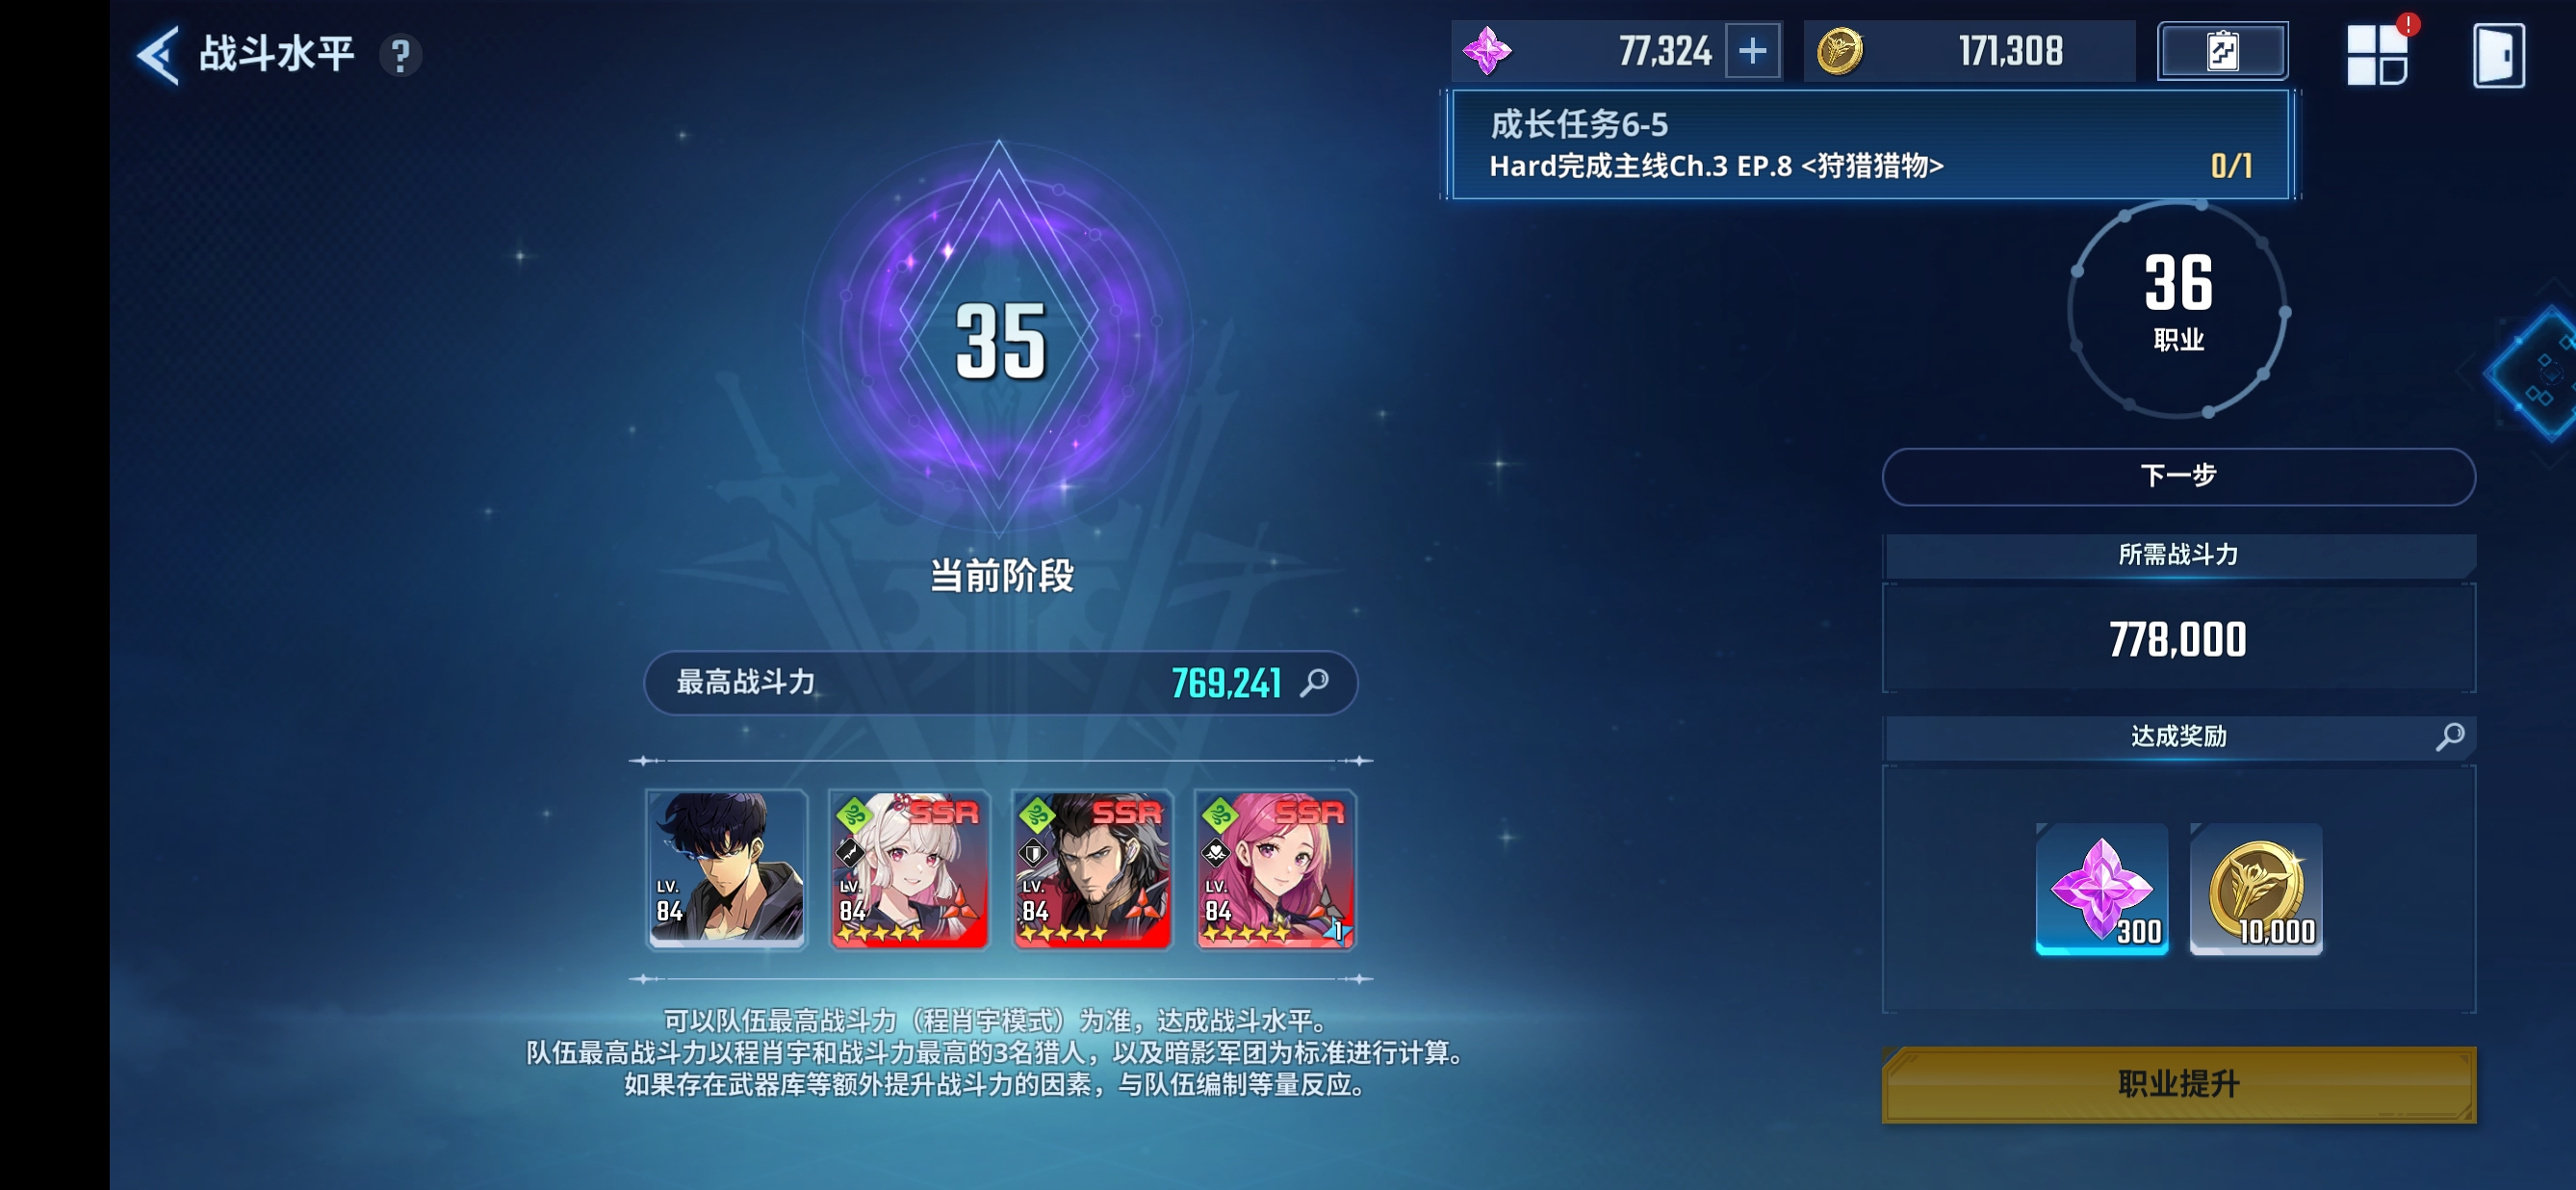Viewport: 2576px width, 1190px height.
Task: Select the 下一步 button
Action: (x=2178, y=476)
